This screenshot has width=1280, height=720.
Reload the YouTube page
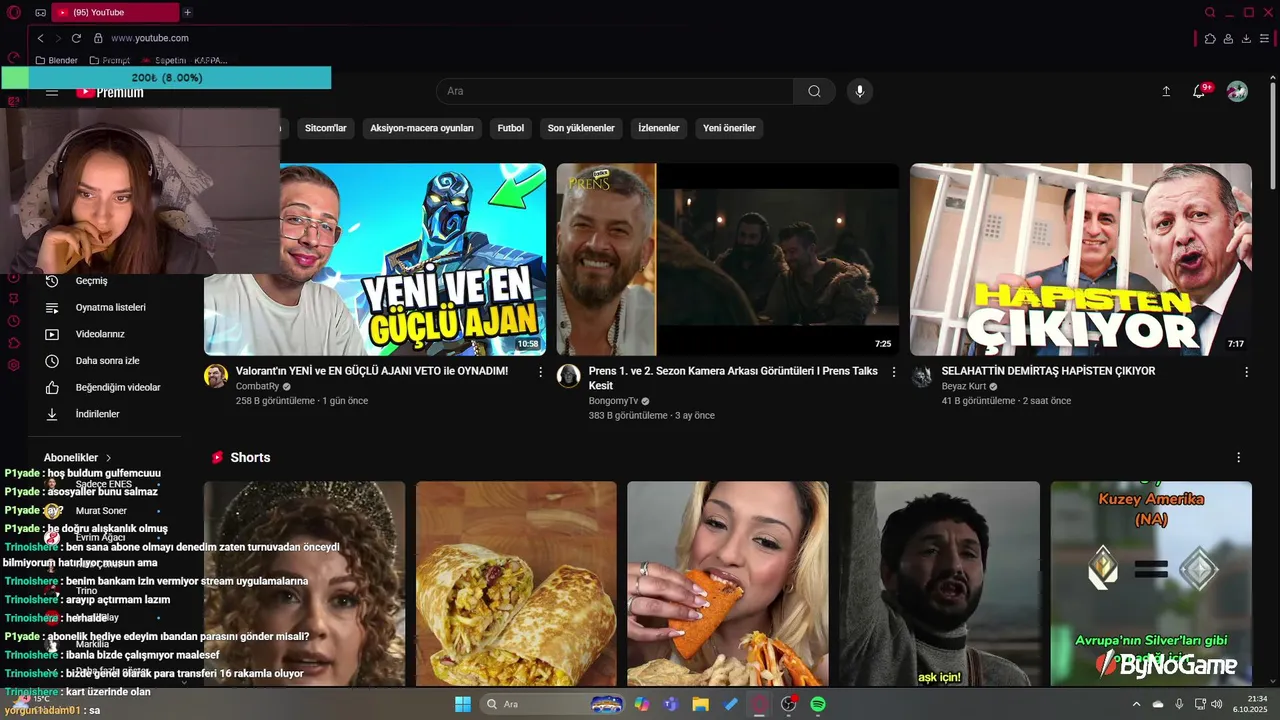[76, 38]
